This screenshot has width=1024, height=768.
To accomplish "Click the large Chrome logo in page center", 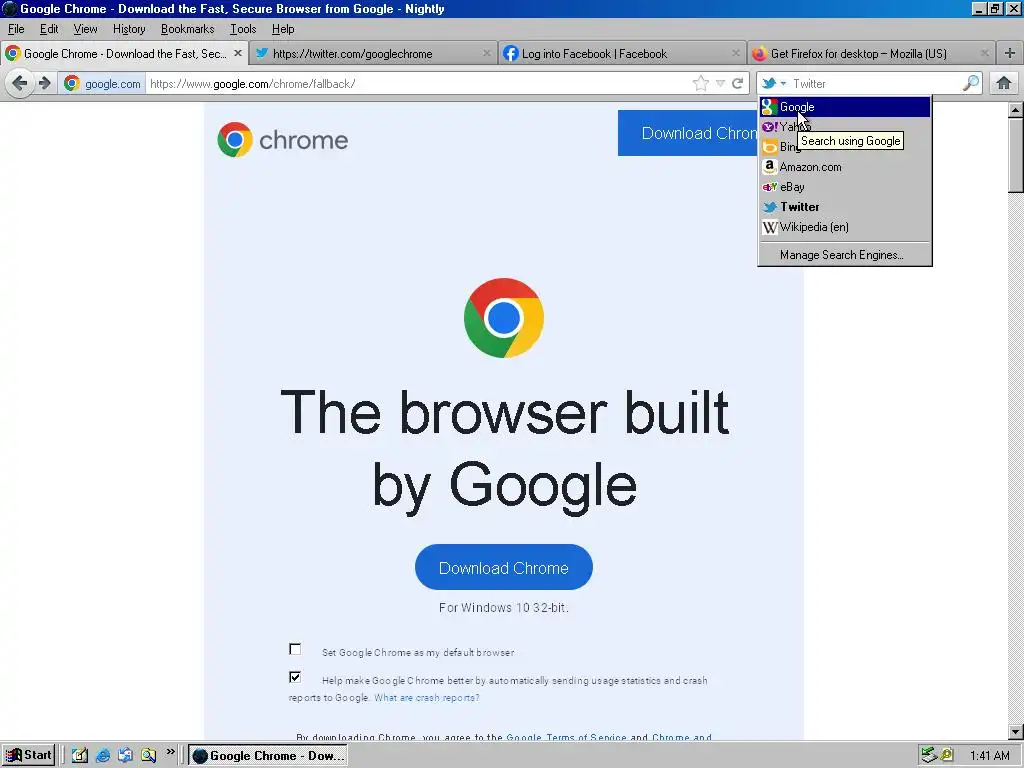I will (x=504, y=318).
